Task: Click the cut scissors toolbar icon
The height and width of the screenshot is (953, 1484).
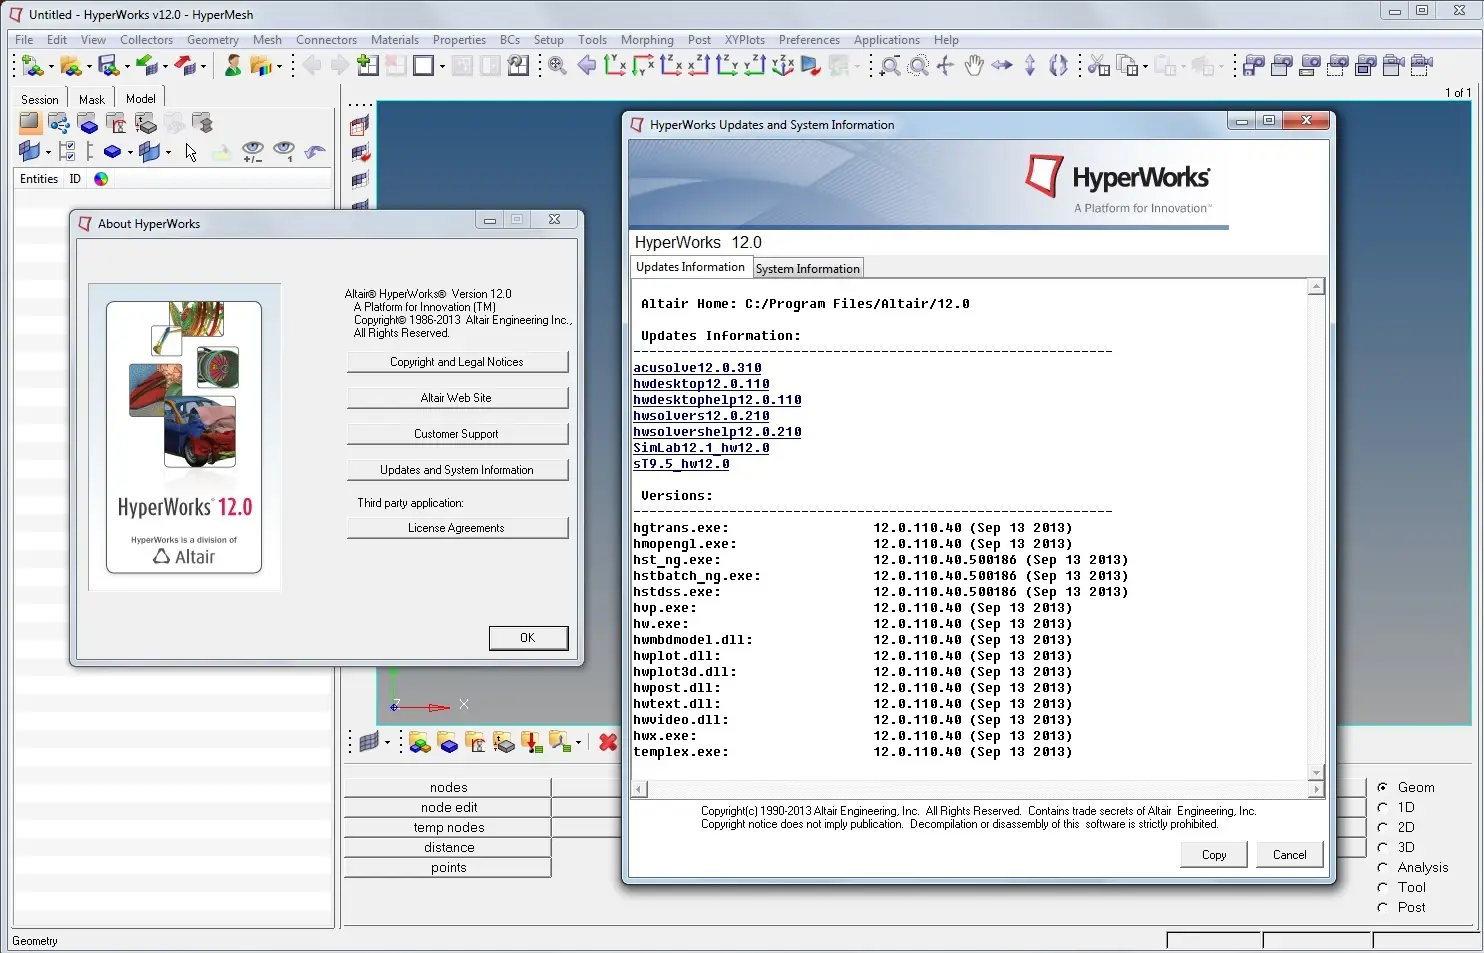Action: (1098, 66)
